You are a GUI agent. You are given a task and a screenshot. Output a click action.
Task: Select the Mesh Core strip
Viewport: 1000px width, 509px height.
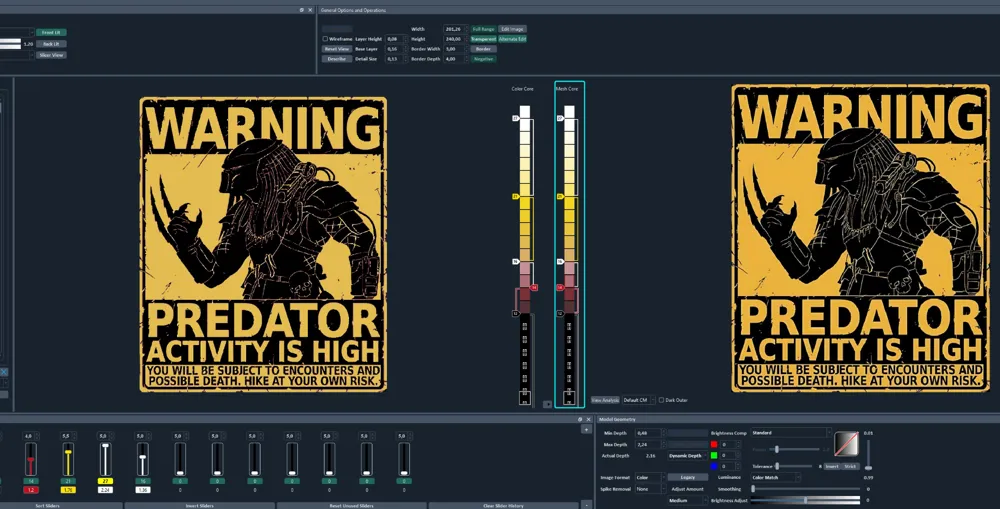tap(570, 244)
